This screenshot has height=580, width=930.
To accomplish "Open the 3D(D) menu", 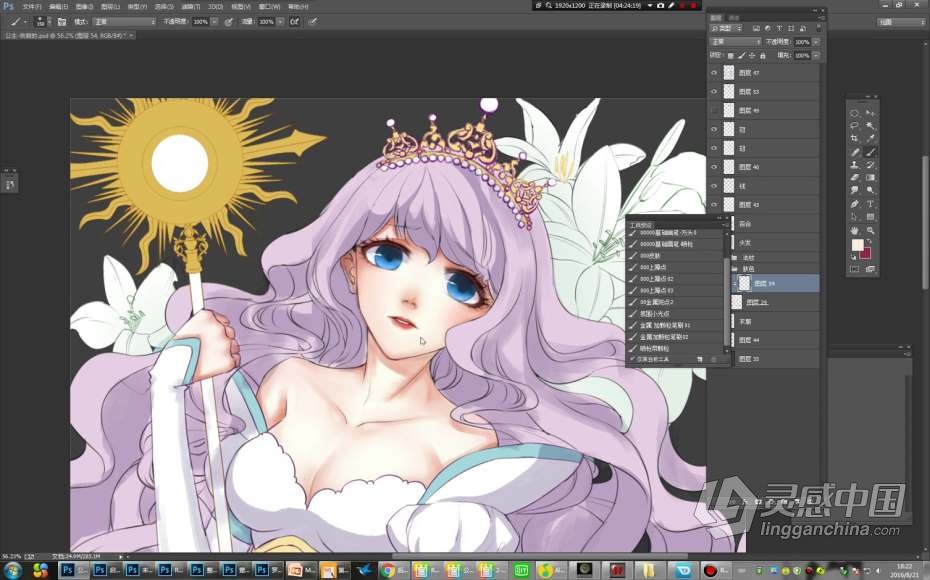I will 216,7.
